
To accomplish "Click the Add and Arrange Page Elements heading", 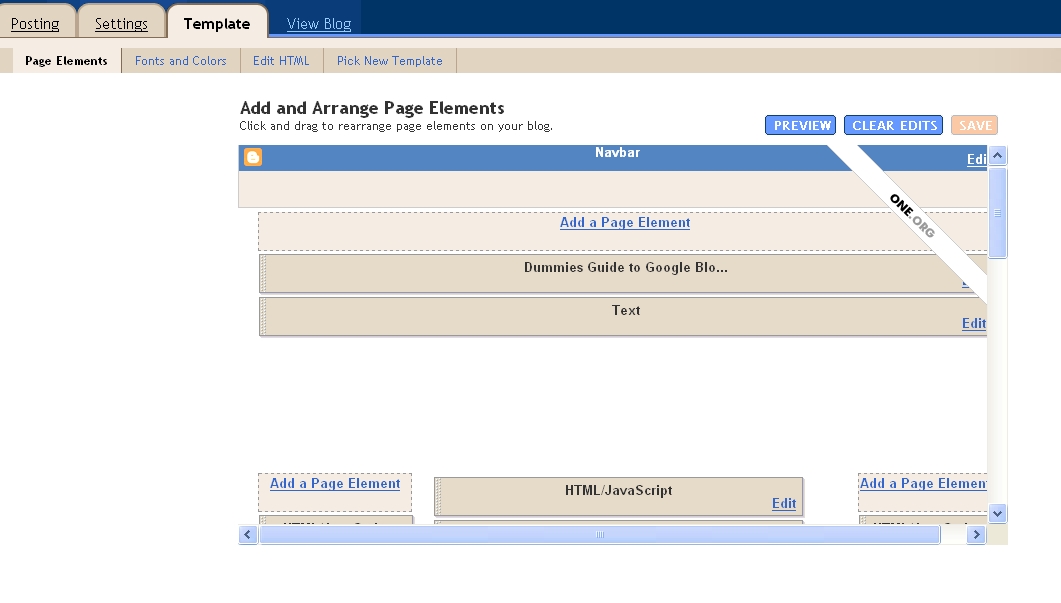I will click(372, 108).
